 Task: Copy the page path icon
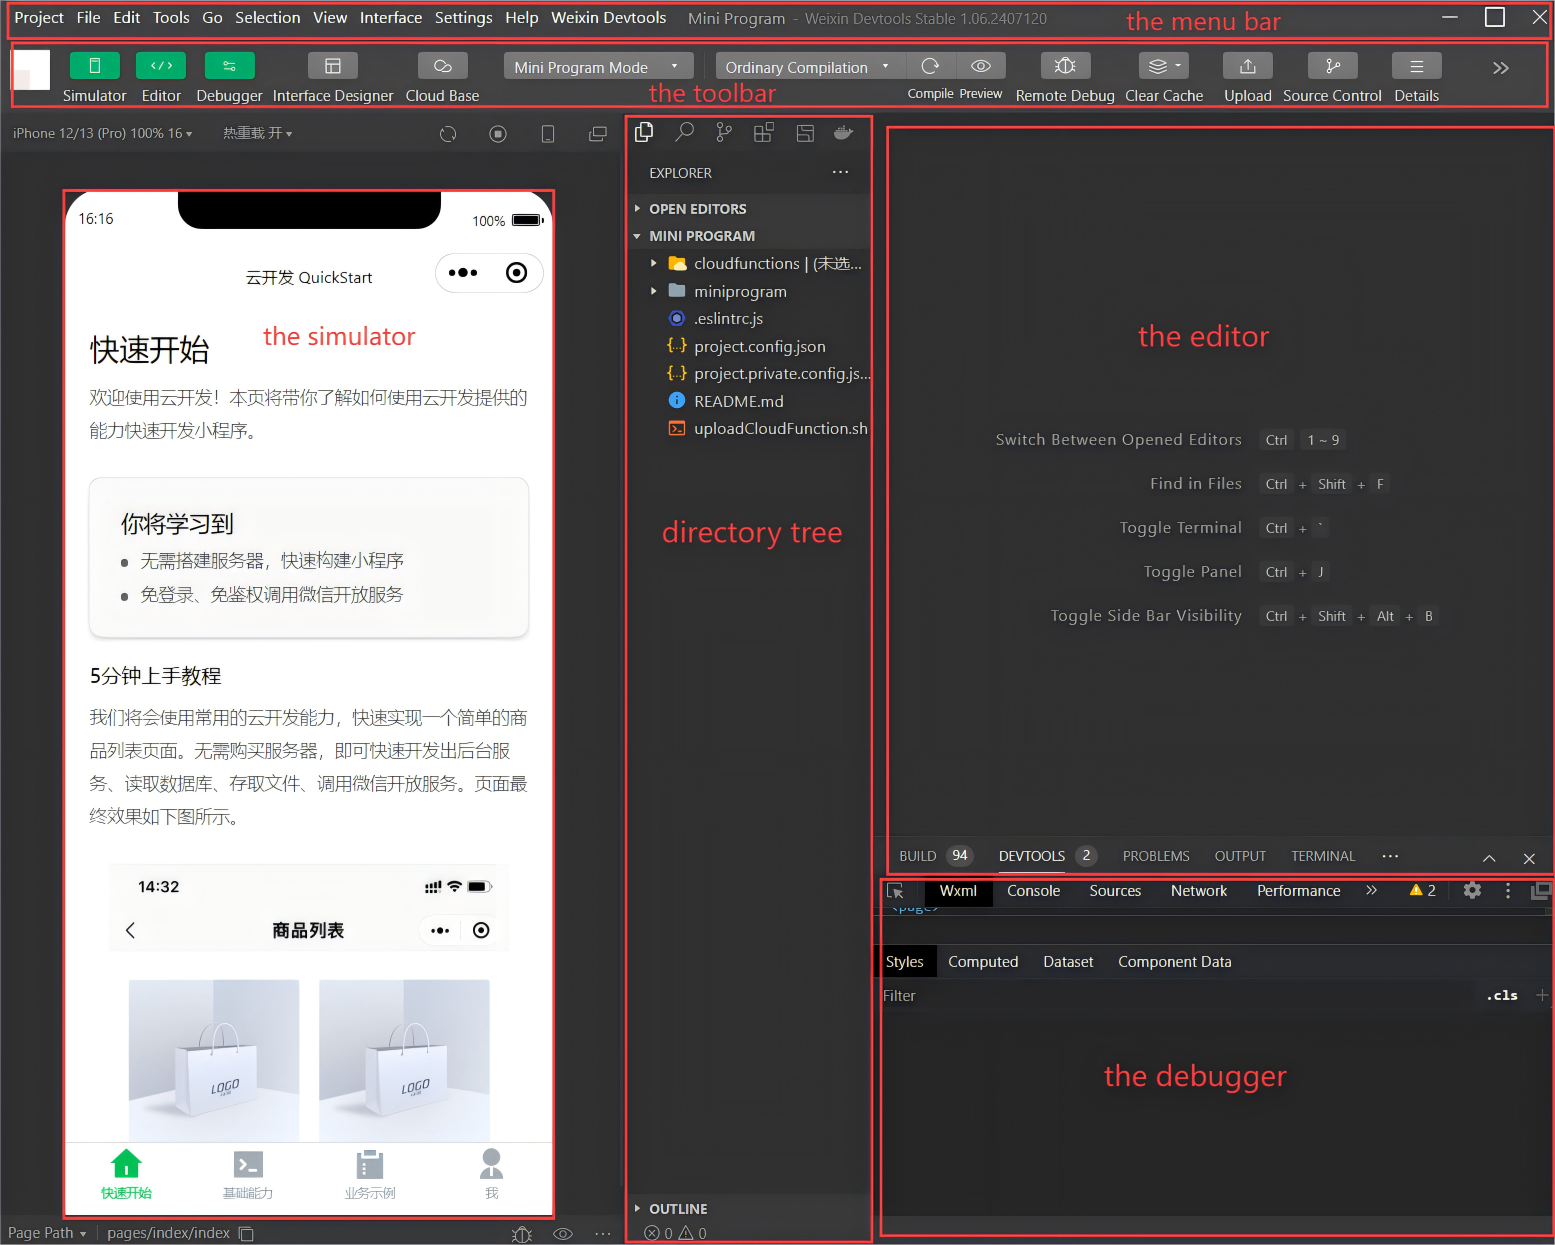pos(246,1233)
